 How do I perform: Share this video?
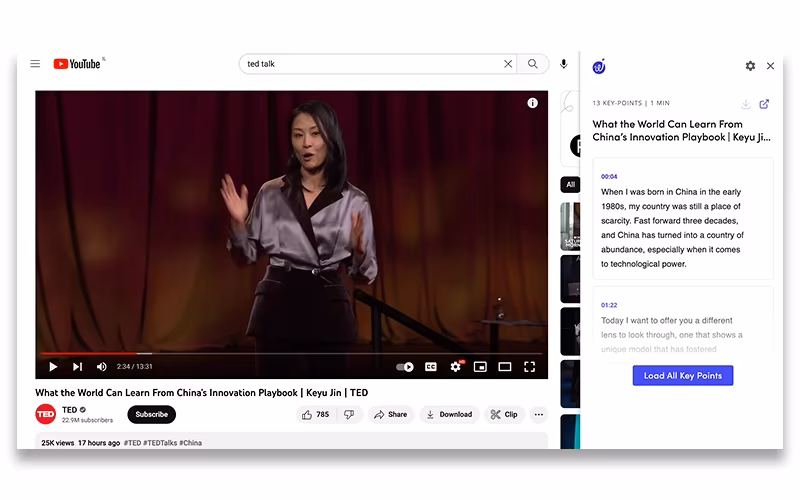point(391,414)
